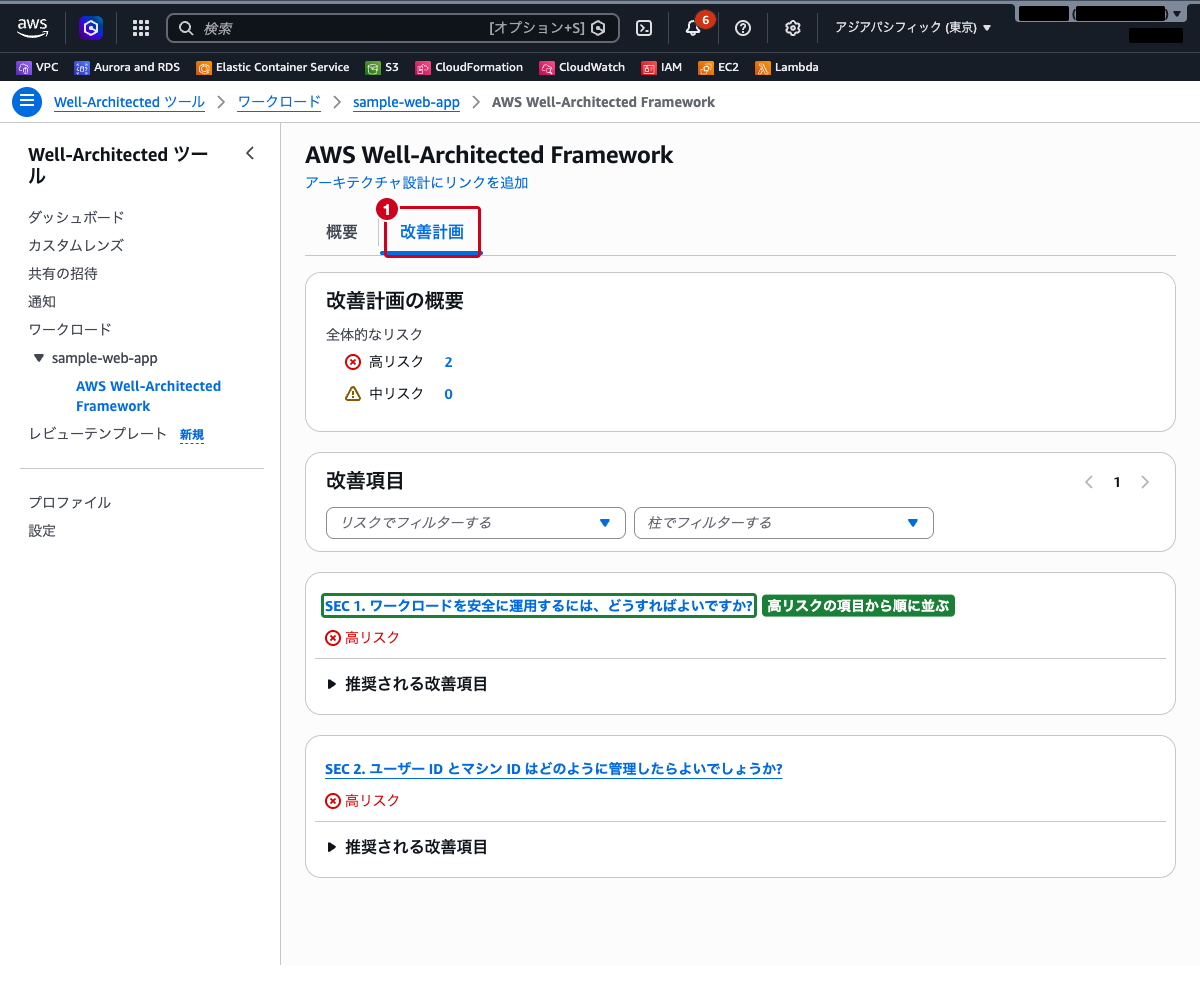Viewport: 1200px width, 1000px height.
Task: Open the SEC 1 question link
Action: [x=539, y=606]
